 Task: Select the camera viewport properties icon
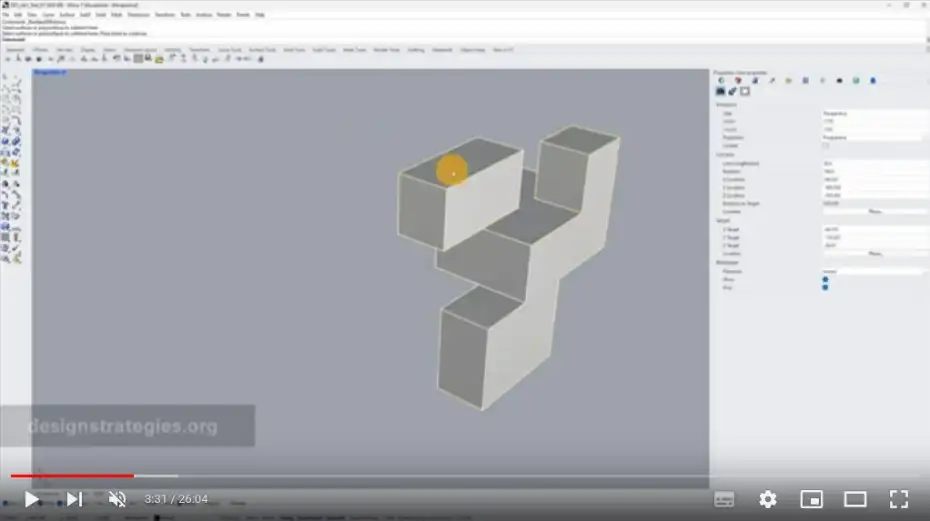[x=720, y=91]
